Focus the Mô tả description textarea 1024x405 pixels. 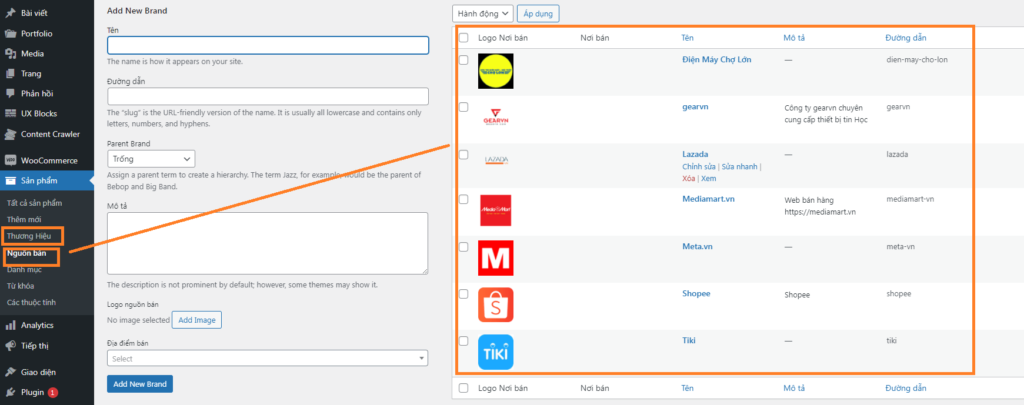[268, 243]
